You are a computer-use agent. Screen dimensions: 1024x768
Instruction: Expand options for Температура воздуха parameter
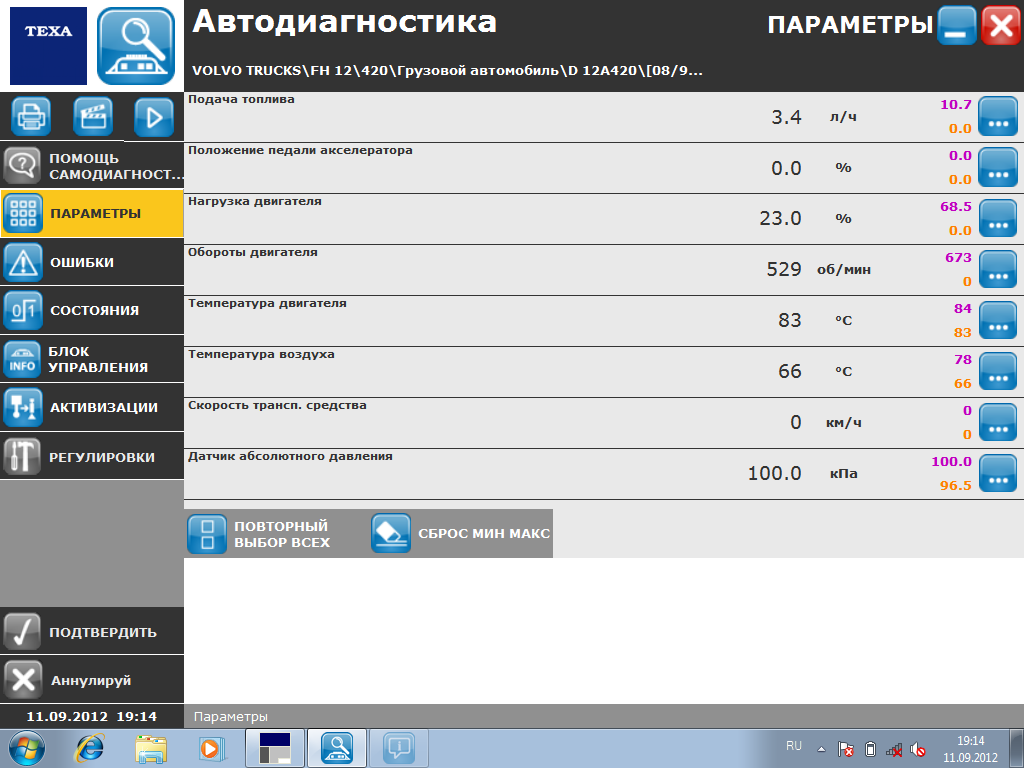995,371
